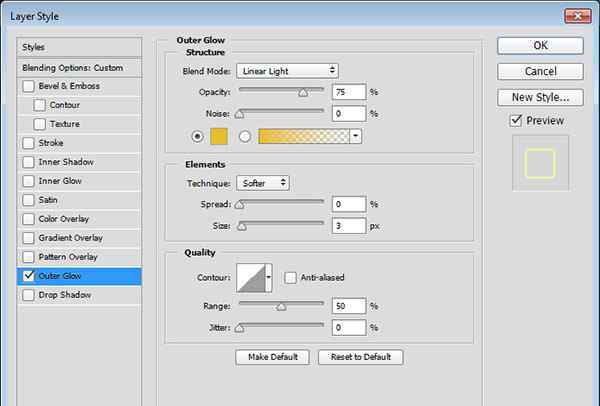Turn on the Inner Glow checkbox
Image resolution: width=600 pixels, height=406 pixels.
(x=28, y=181)
